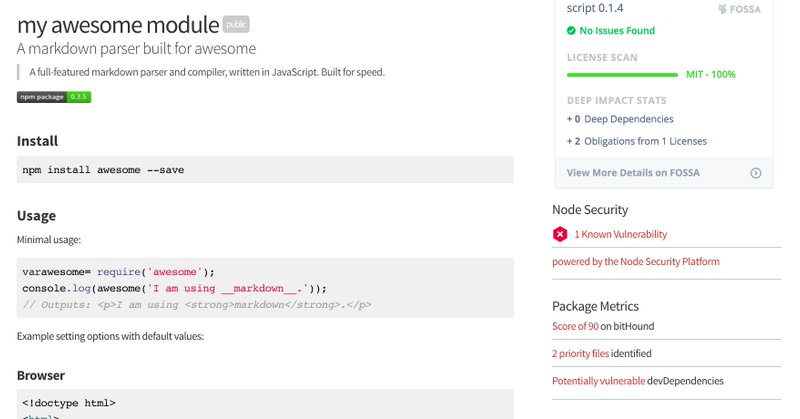Click the Package Metrics section heading
This screenshot has height=419, width=800.
[x=595, y=306]
